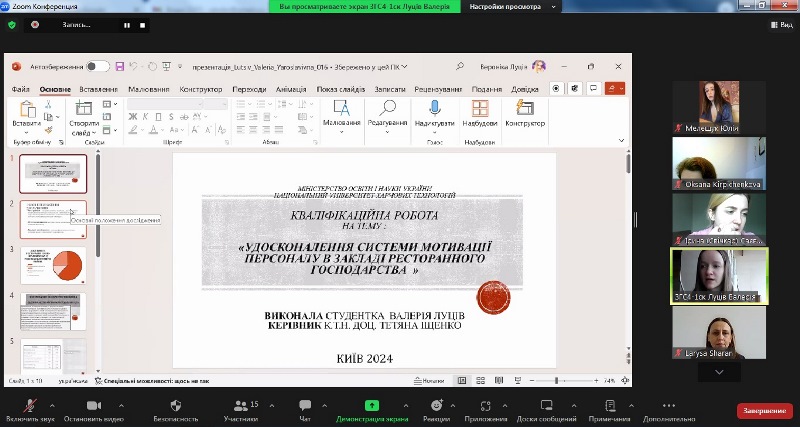Start sharing with Демонстрация экрана

pyautogui.click(x=372, y=411)
